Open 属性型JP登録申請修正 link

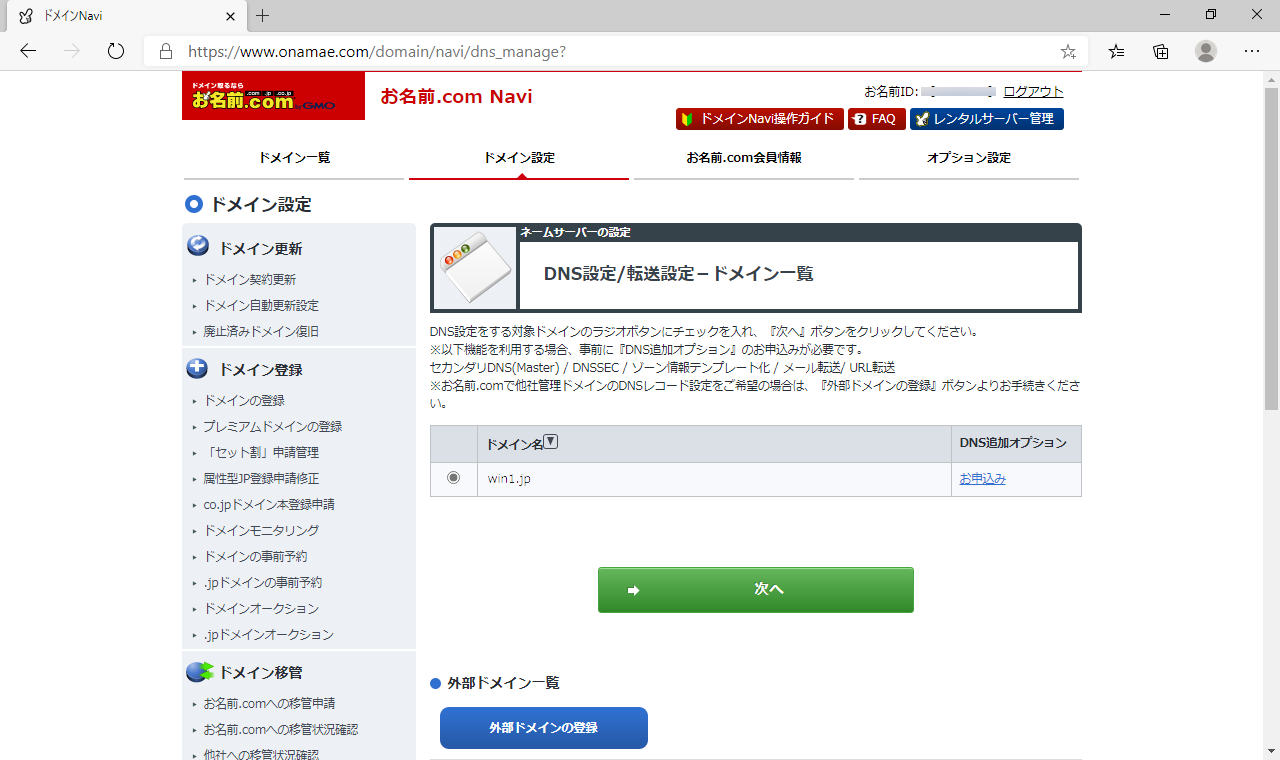point(261,479)
